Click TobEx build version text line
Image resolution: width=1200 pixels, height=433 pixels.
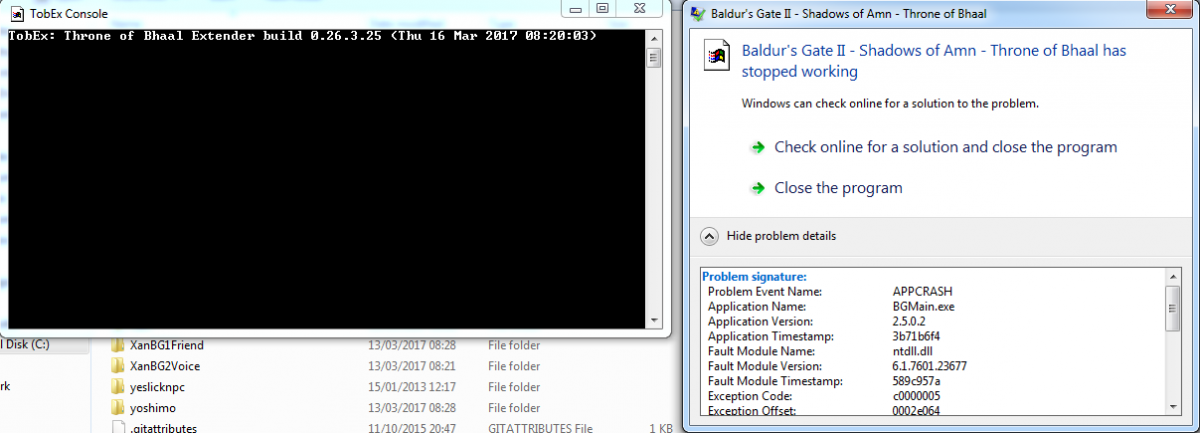tap(303, 36)
